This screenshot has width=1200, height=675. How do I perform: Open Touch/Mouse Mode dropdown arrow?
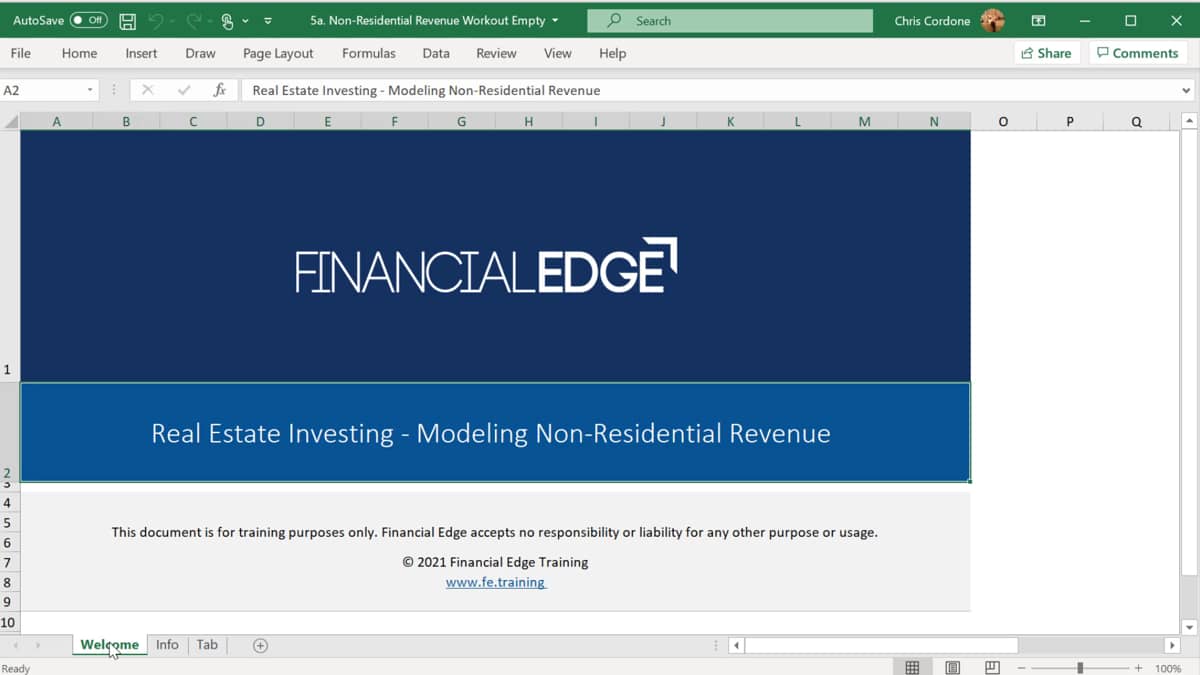pos(245,20)
